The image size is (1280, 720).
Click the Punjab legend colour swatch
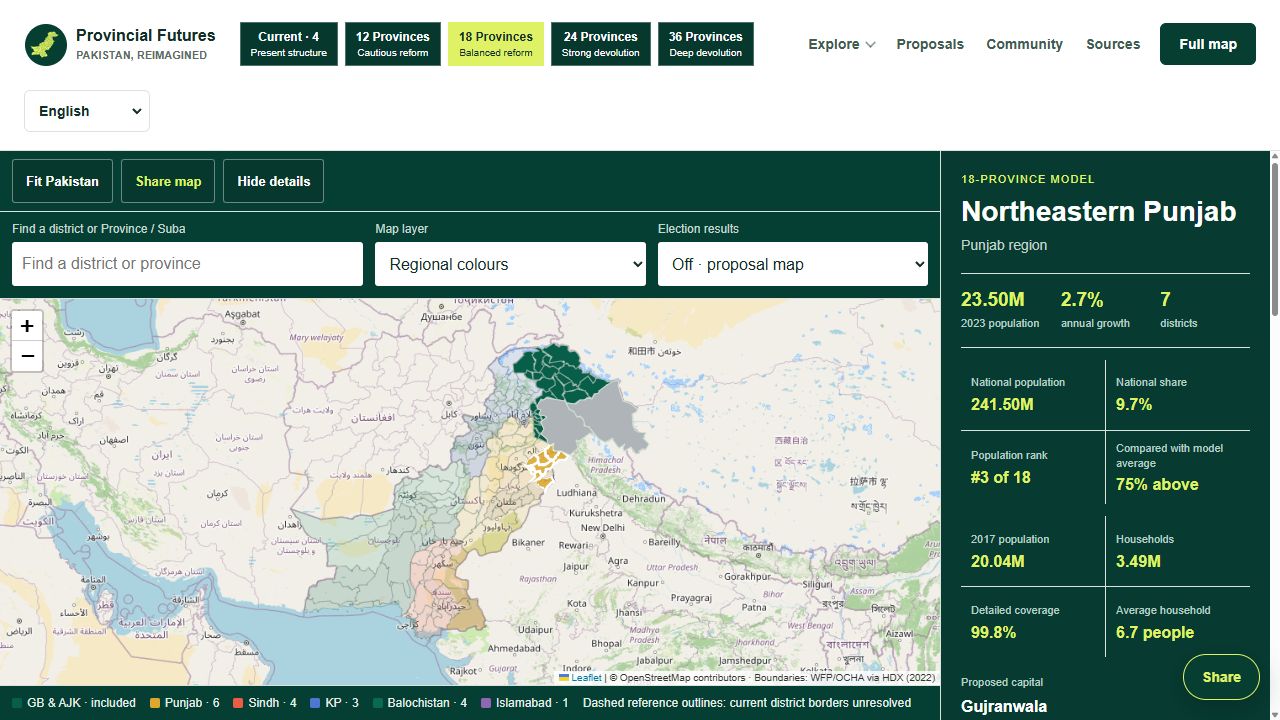[x=155, y=703]
